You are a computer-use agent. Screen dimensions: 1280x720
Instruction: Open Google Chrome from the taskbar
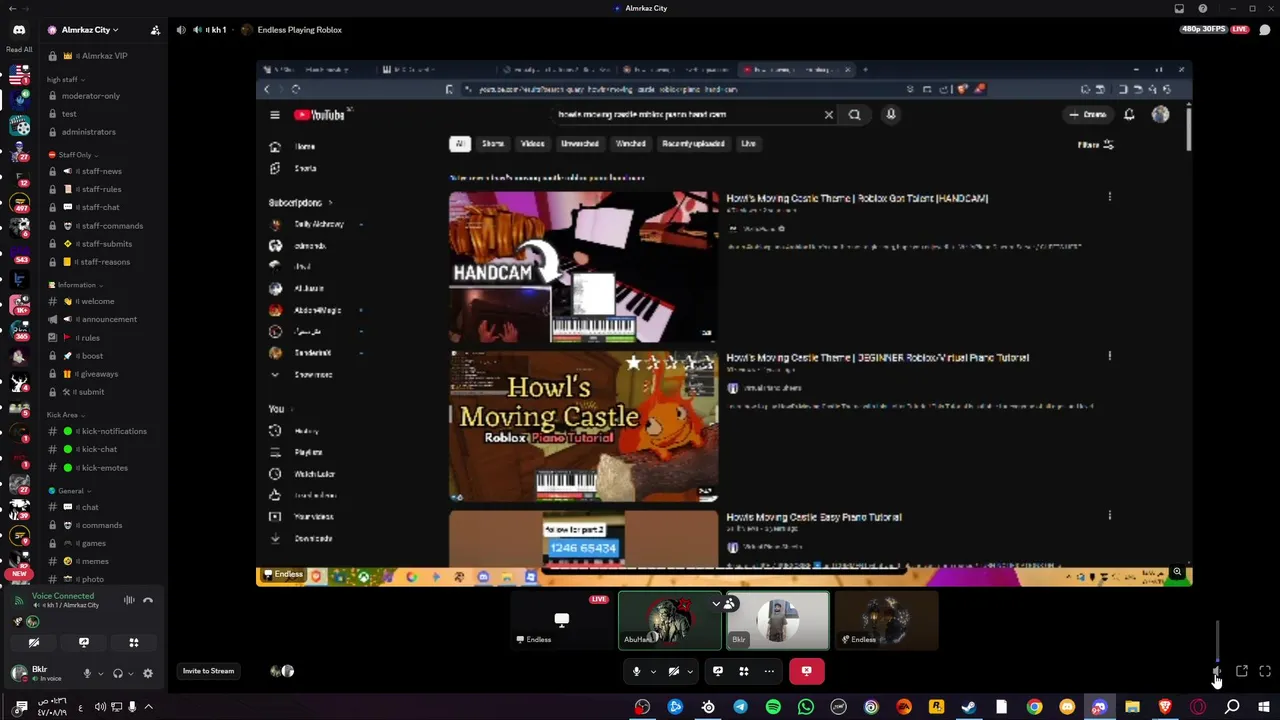point(1034,707)
